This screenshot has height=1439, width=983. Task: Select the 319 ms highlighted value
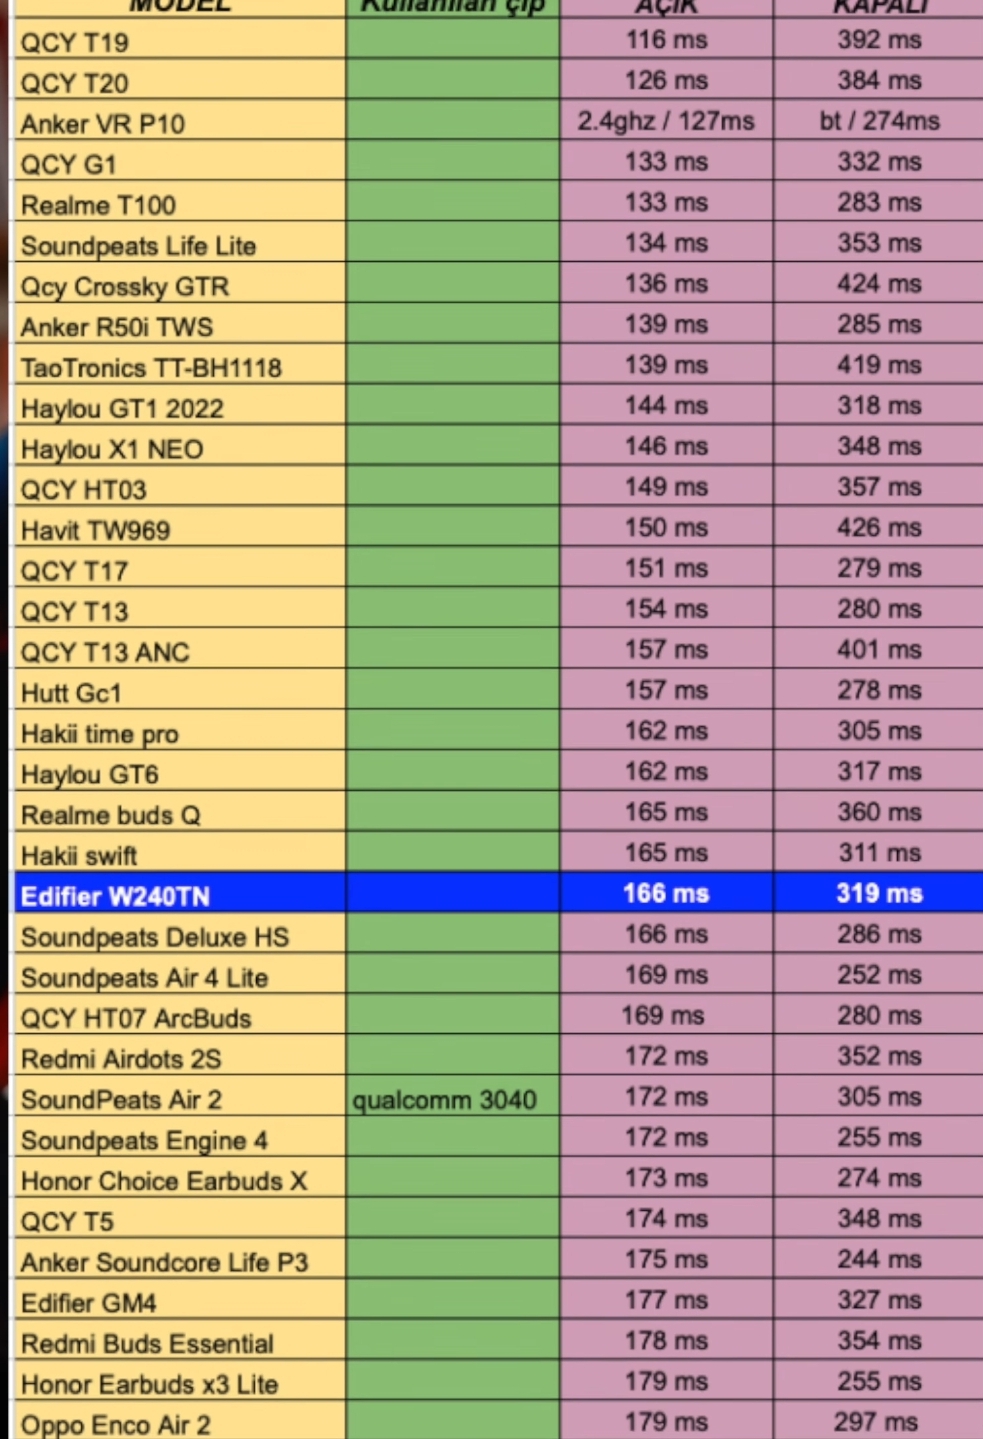tap(879, 893)
